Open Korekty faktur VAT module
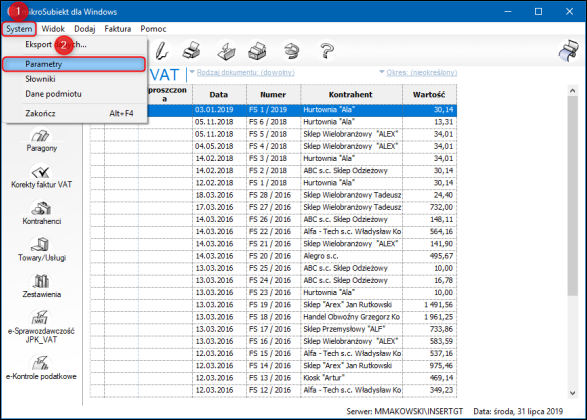The height and width of the screenshot is (420, 587). [x=41, y=176]
